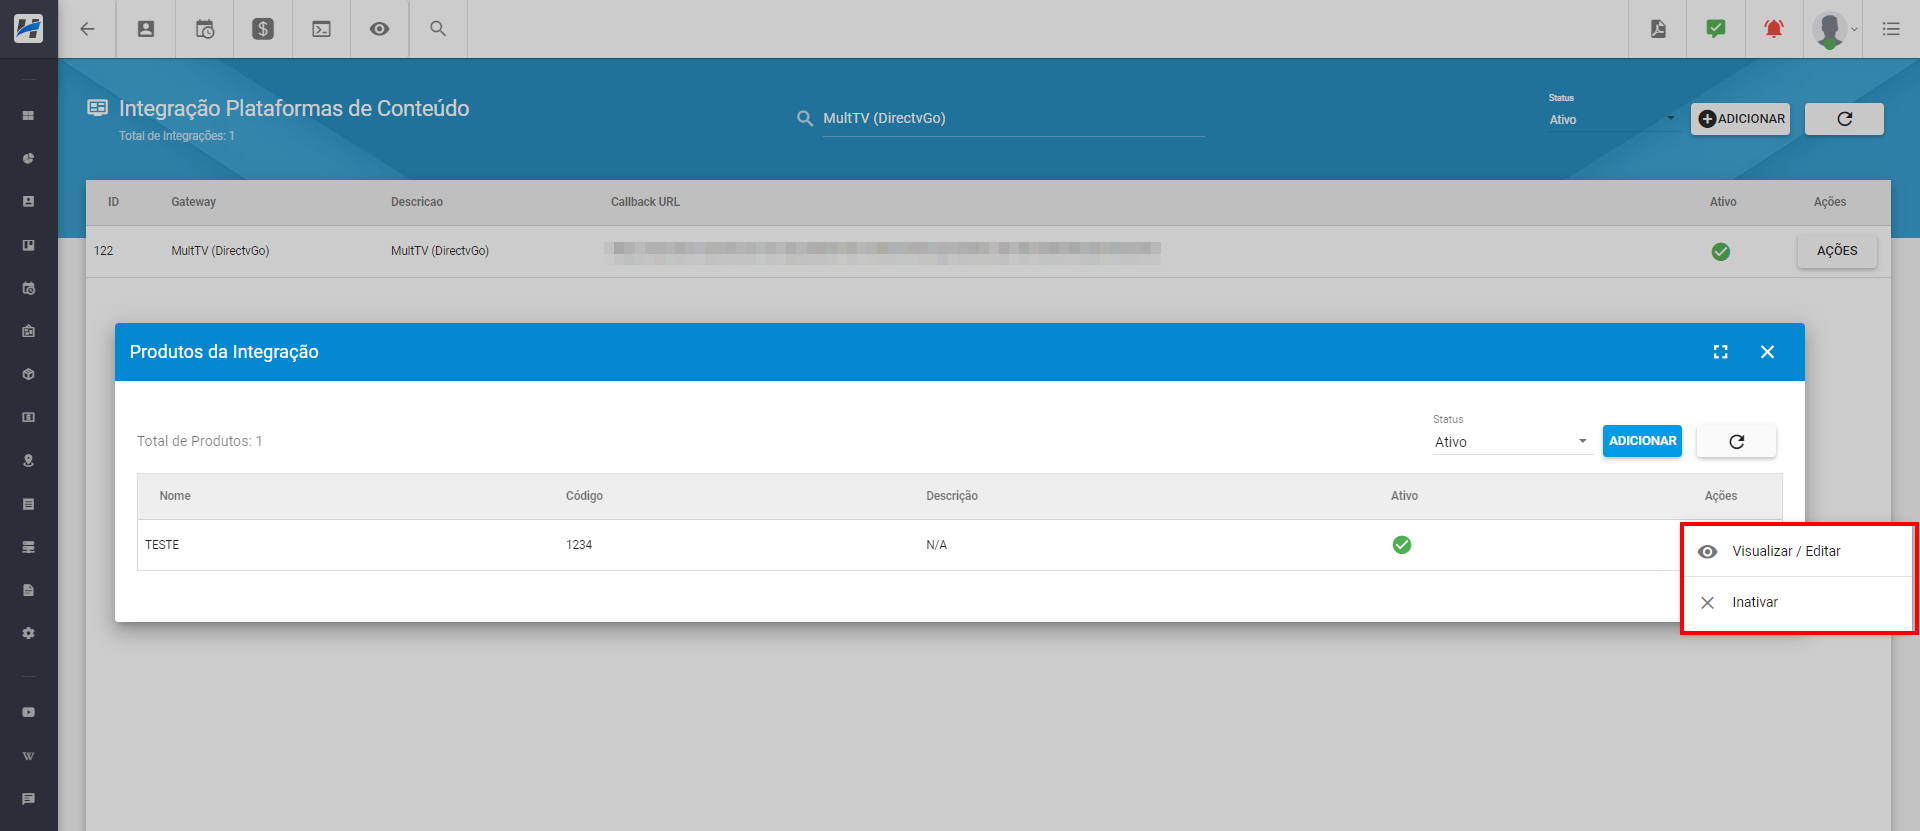Click the eye icon in top toolbar
Image resolution: width=1920 pixels, height=831 pixels.
(x=379, y=29)
